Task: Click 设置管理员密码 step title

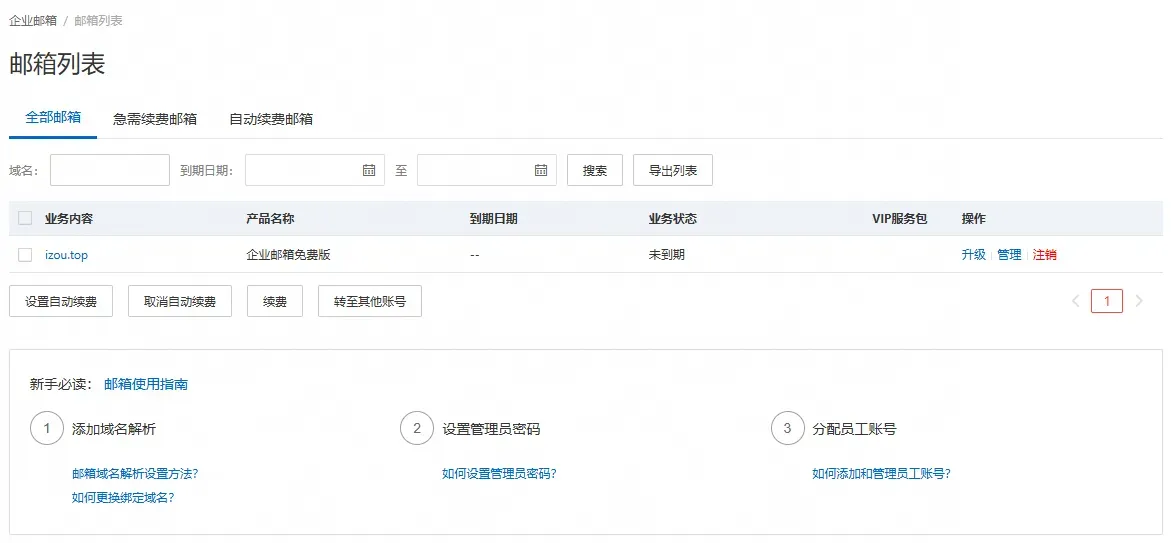Action: click(491, 429)
